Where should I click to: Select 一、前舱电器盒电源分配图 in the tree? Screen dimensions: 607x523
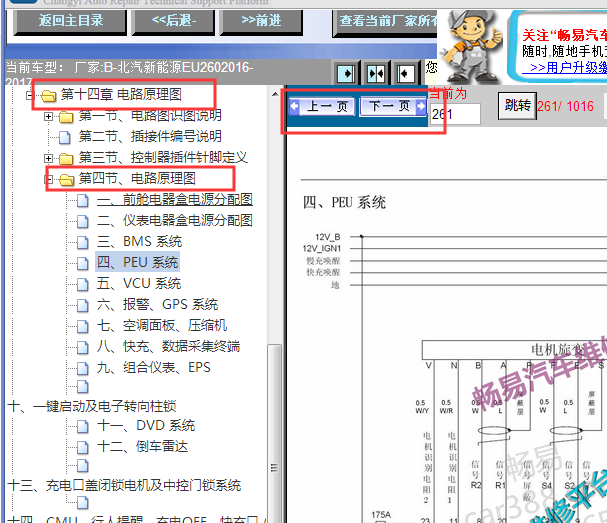click(x=174, y=200)
